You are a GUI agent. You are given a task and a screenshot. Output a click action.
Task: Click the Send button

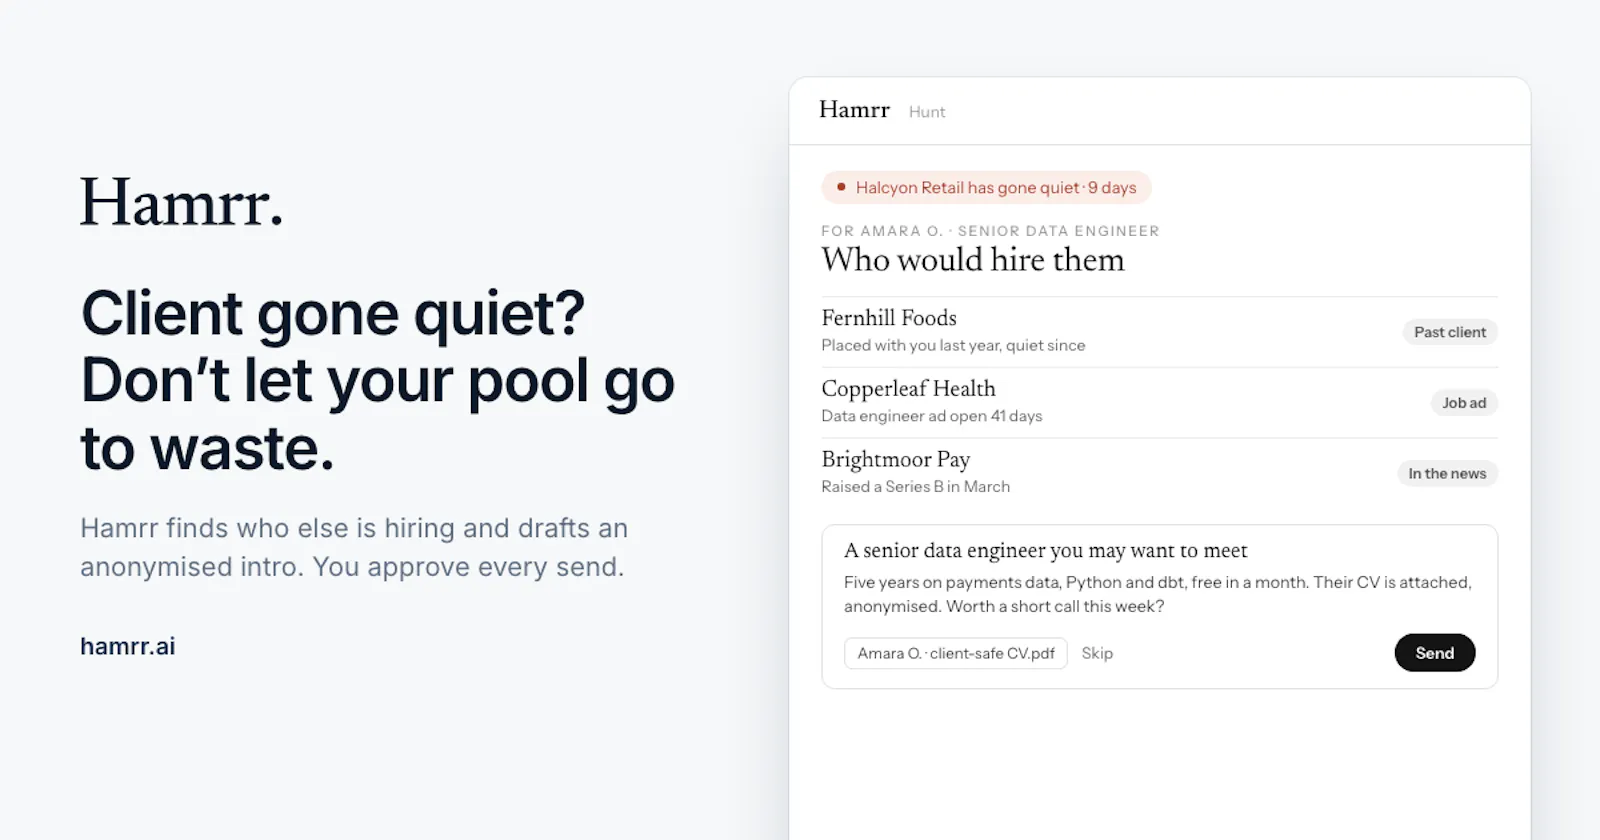[x=1434, y=653]
